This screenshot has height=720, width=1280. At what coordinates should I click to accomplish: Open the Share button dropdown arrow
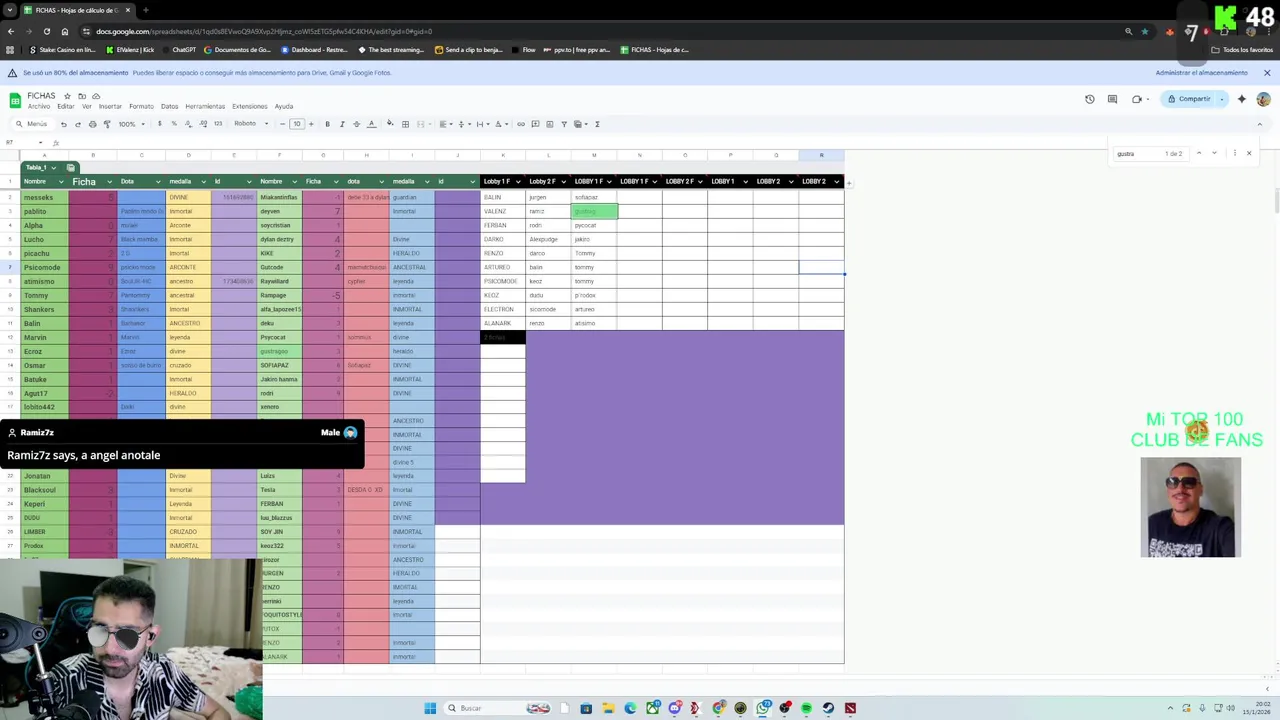tap(1222, 99)
